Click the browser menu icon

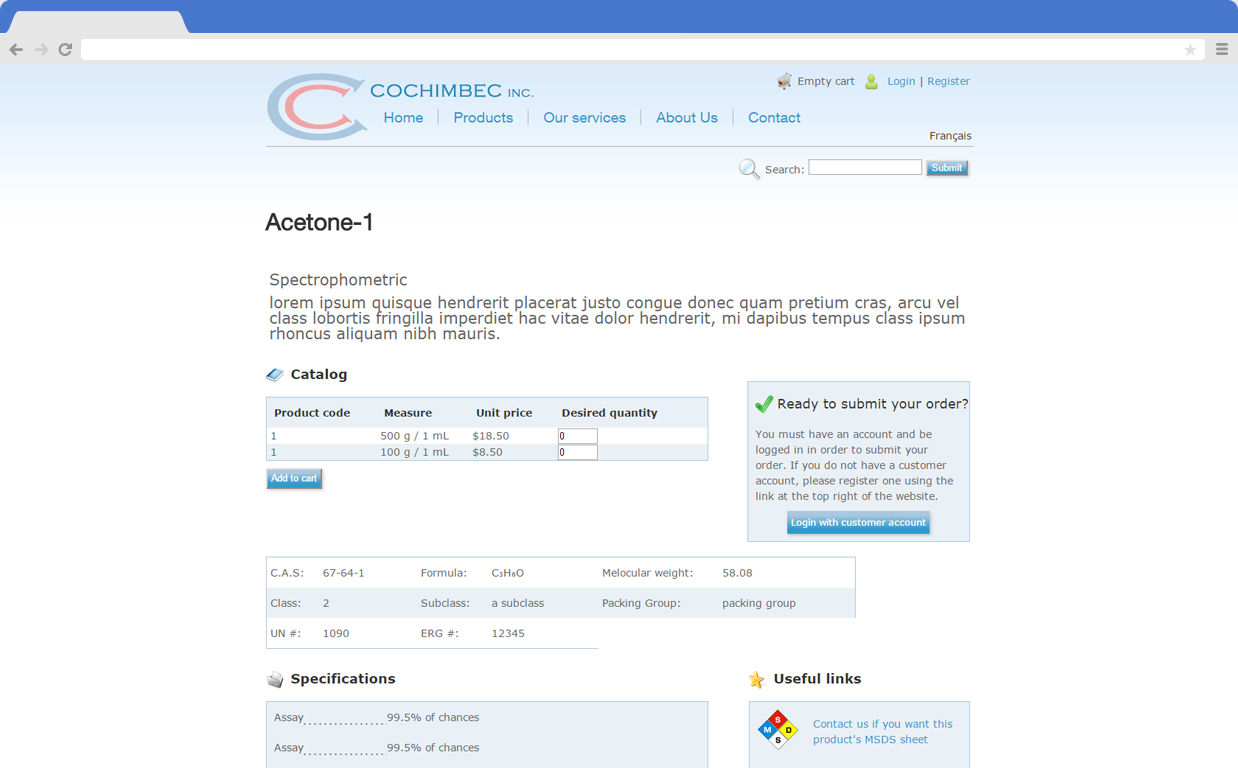click(x=1221, y=48)
